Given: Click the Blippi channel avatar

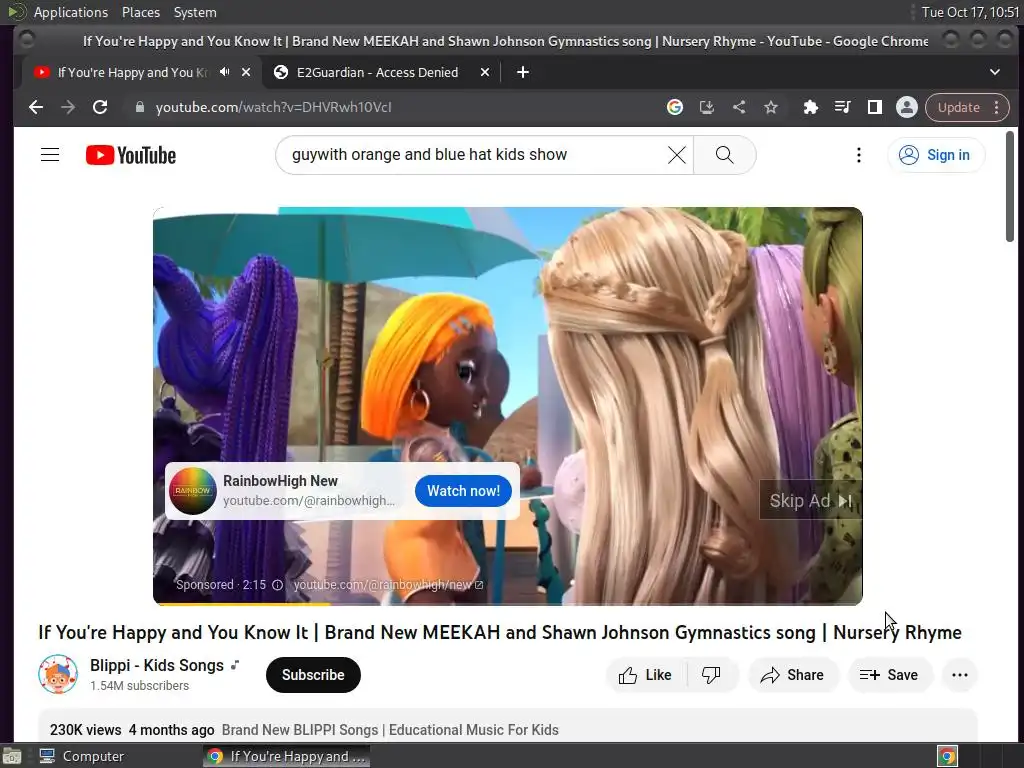Looking at the screenshot, I should [58, 674].
